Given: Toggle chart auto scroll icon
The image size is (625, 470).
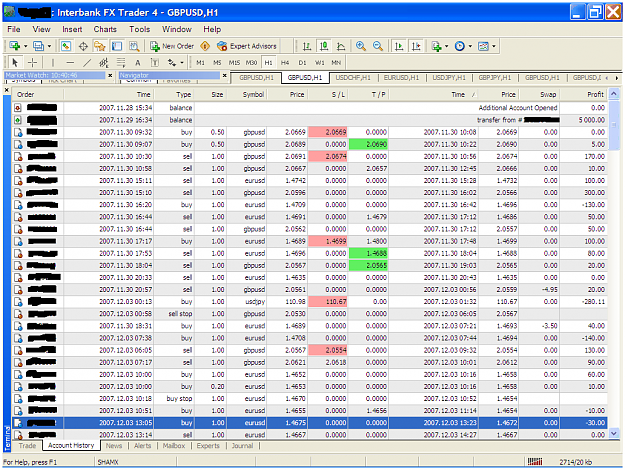Looking at the screenshot, I should pyautogui.click(x=399, y=46).
